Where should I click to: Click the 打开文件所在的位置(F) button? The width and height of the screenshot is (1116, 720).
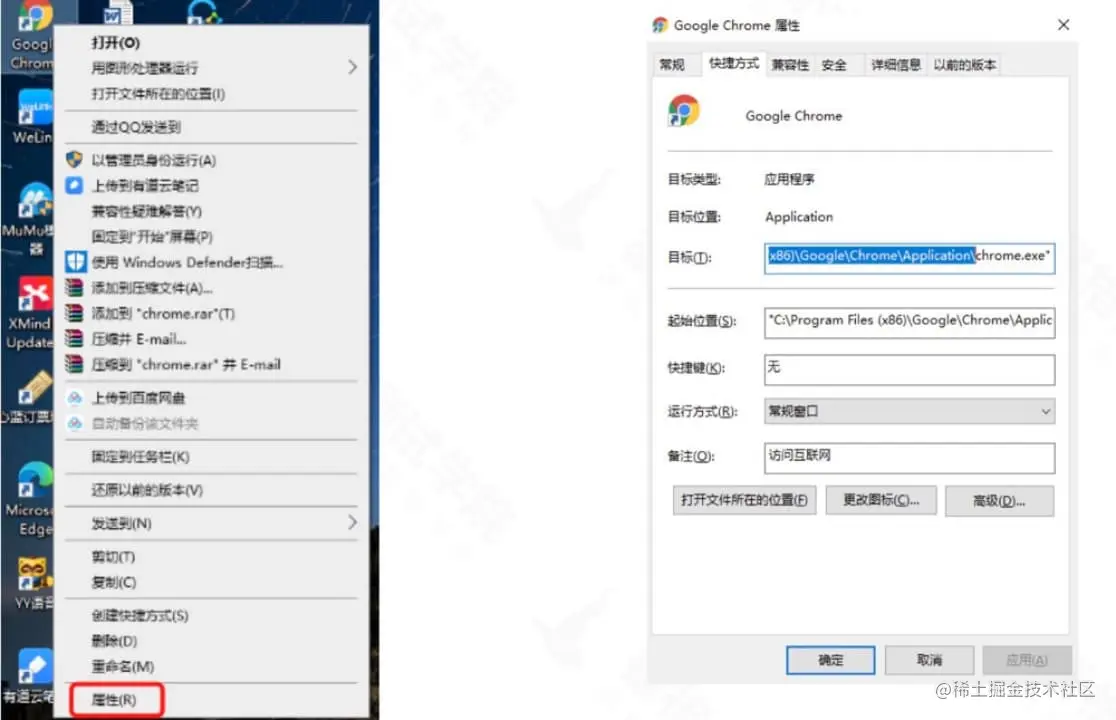(744, 500)
